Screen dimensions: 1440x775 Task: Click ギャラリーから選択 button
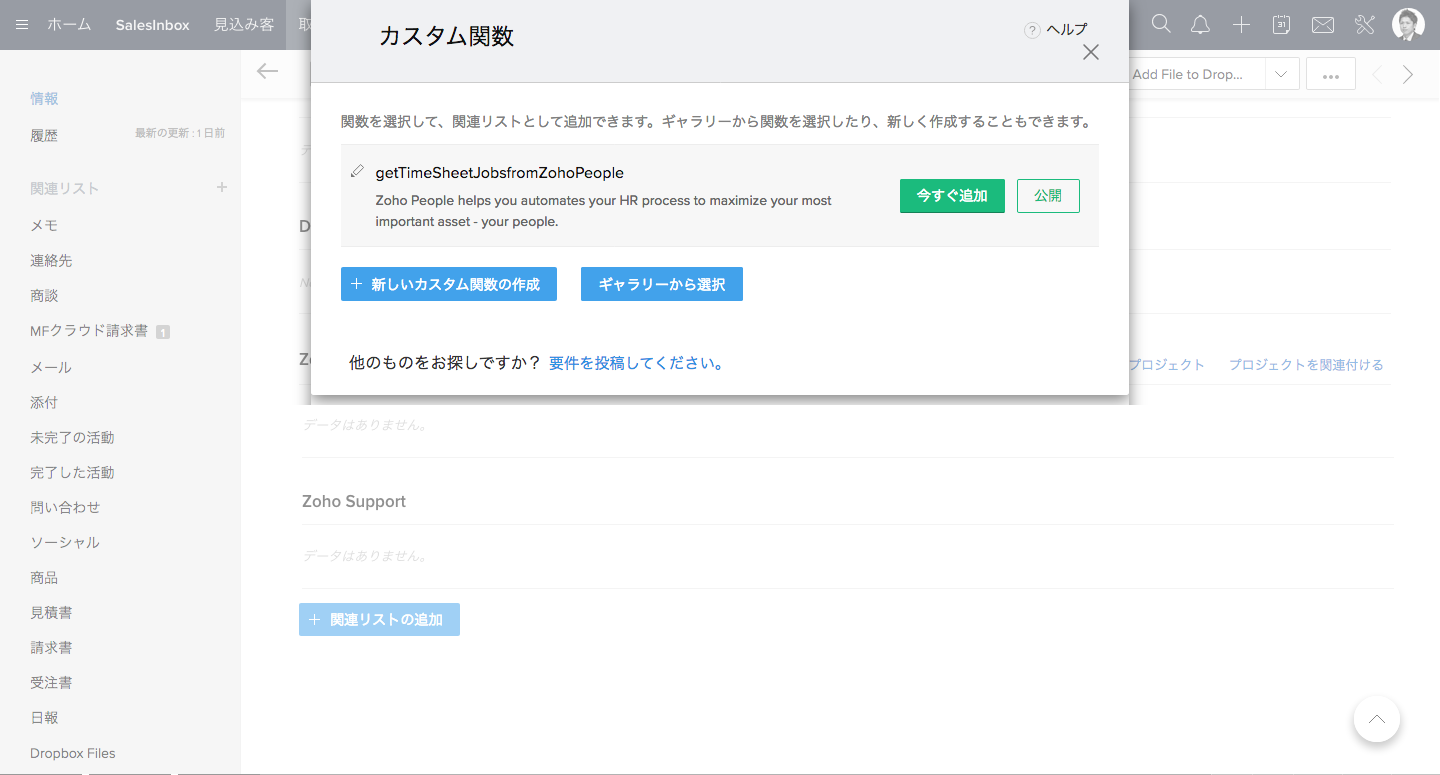click(x=661, y=284)
